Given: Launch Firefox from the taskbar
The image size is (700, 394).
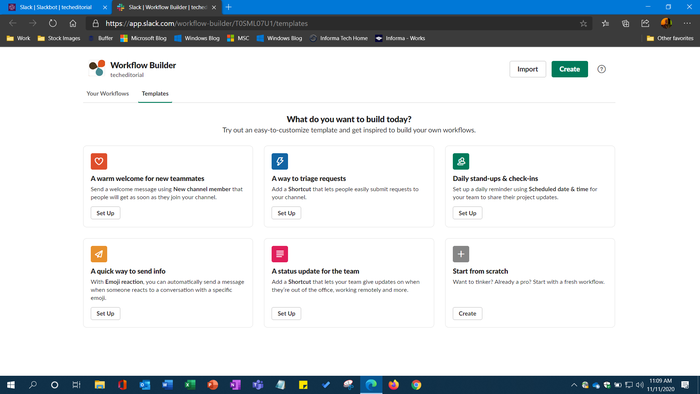Looking at the screenshot, I should (393, 385).
